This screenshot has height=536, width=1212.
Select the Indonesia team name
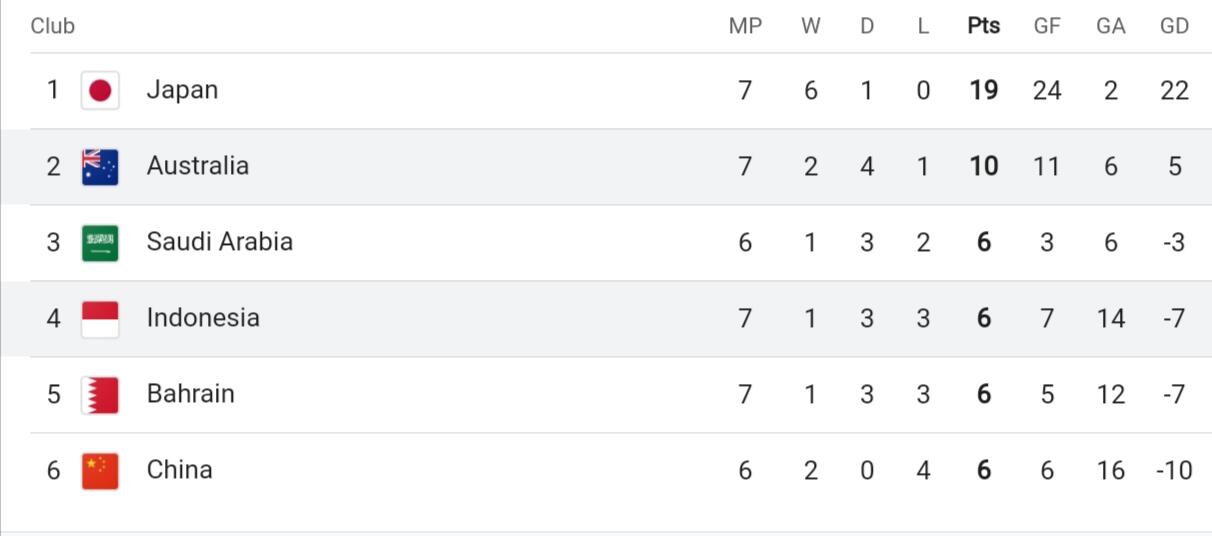tap(203, 318)
